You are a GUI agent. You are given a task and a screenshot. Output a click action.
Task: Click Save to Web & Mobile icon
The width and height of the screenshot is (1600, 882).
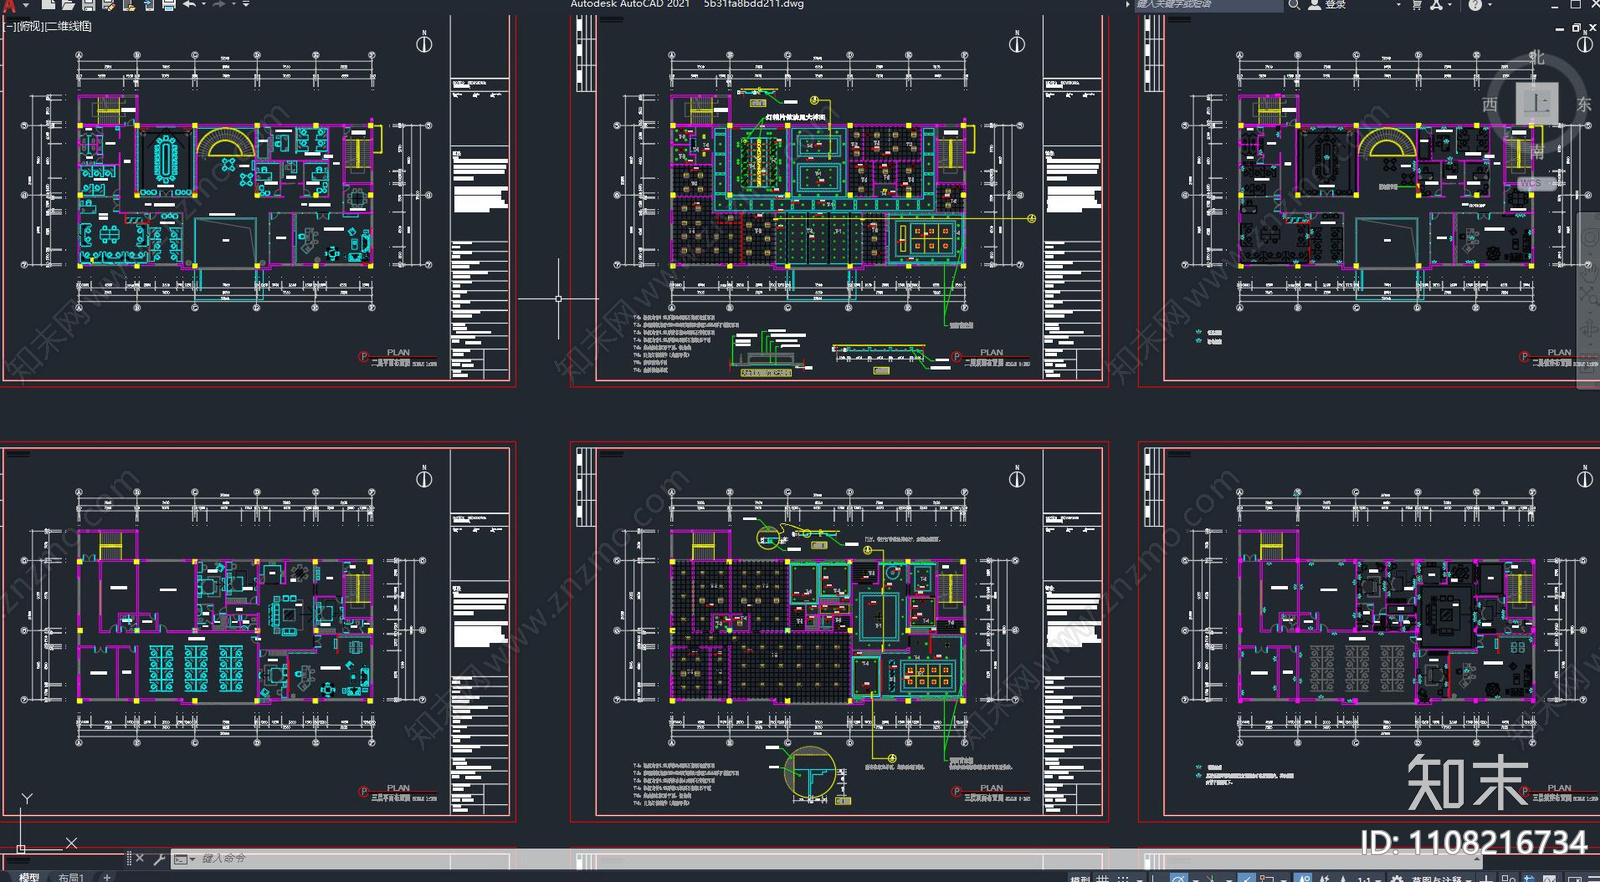coord(149,5)
